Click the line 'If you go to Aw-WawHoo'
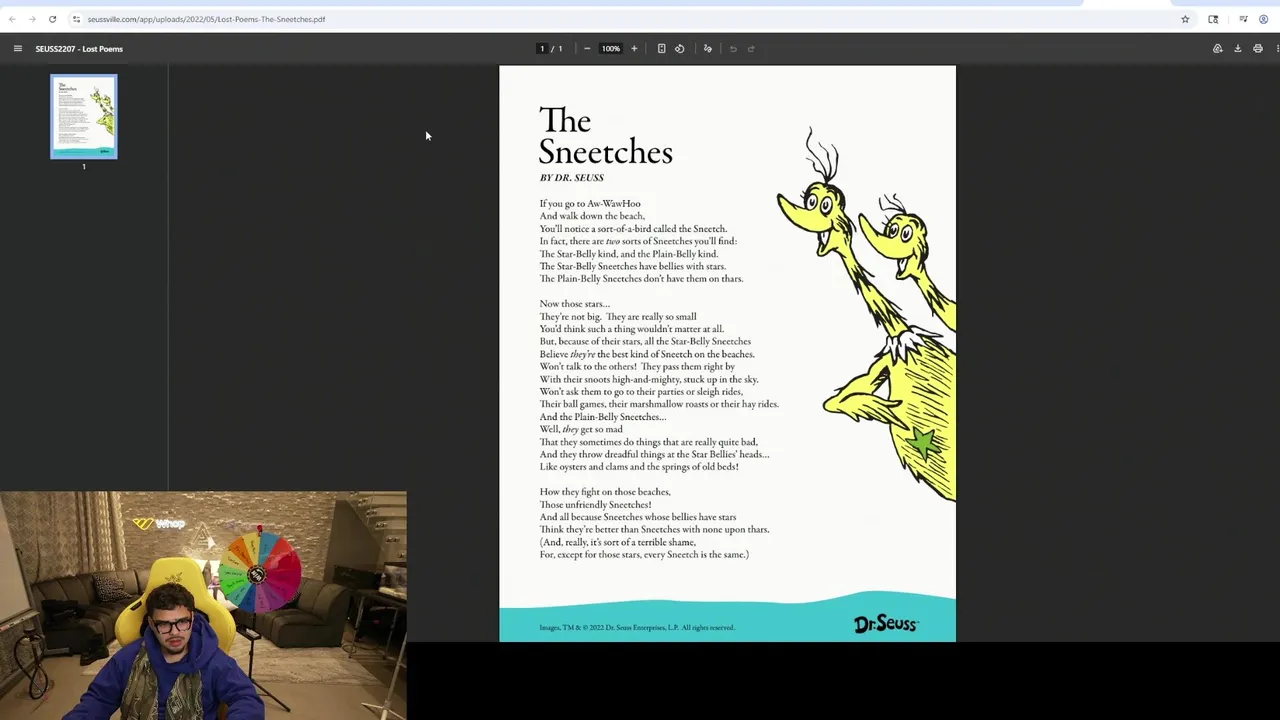This screenshot has width=1280, height=720. (590, 204)
